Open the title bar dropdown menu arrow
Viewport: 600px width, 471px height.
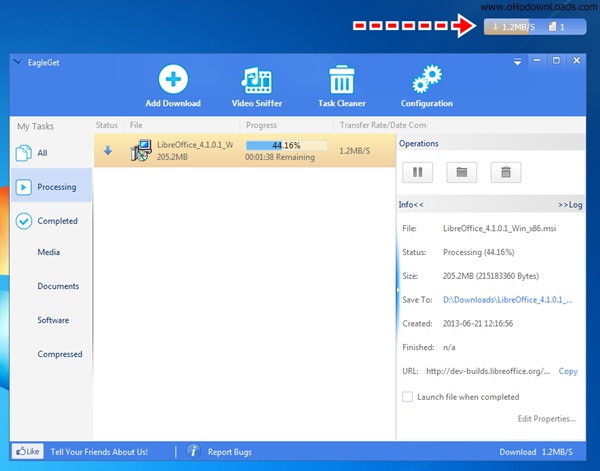pos(517,62)
